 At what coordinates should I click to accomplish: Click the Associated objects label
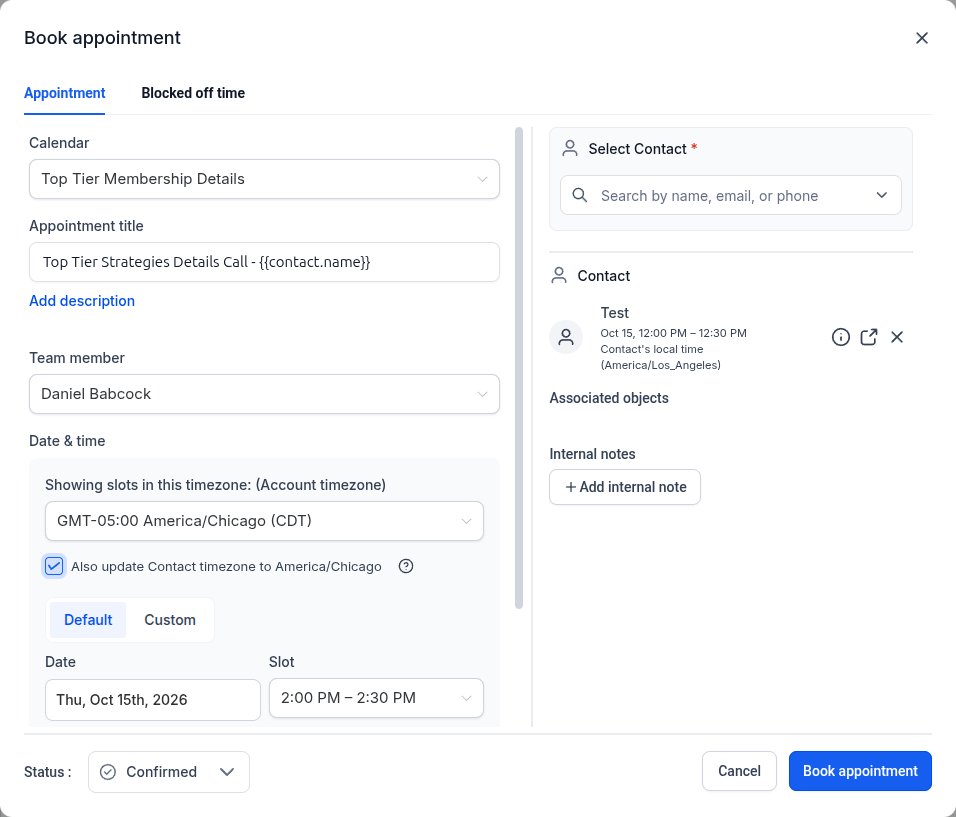click(608, 398)
